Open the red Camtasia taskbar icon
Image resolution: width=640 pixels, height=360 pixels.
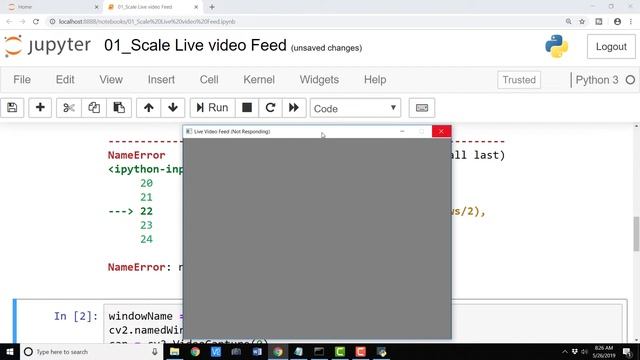click(x=360, y=352)
